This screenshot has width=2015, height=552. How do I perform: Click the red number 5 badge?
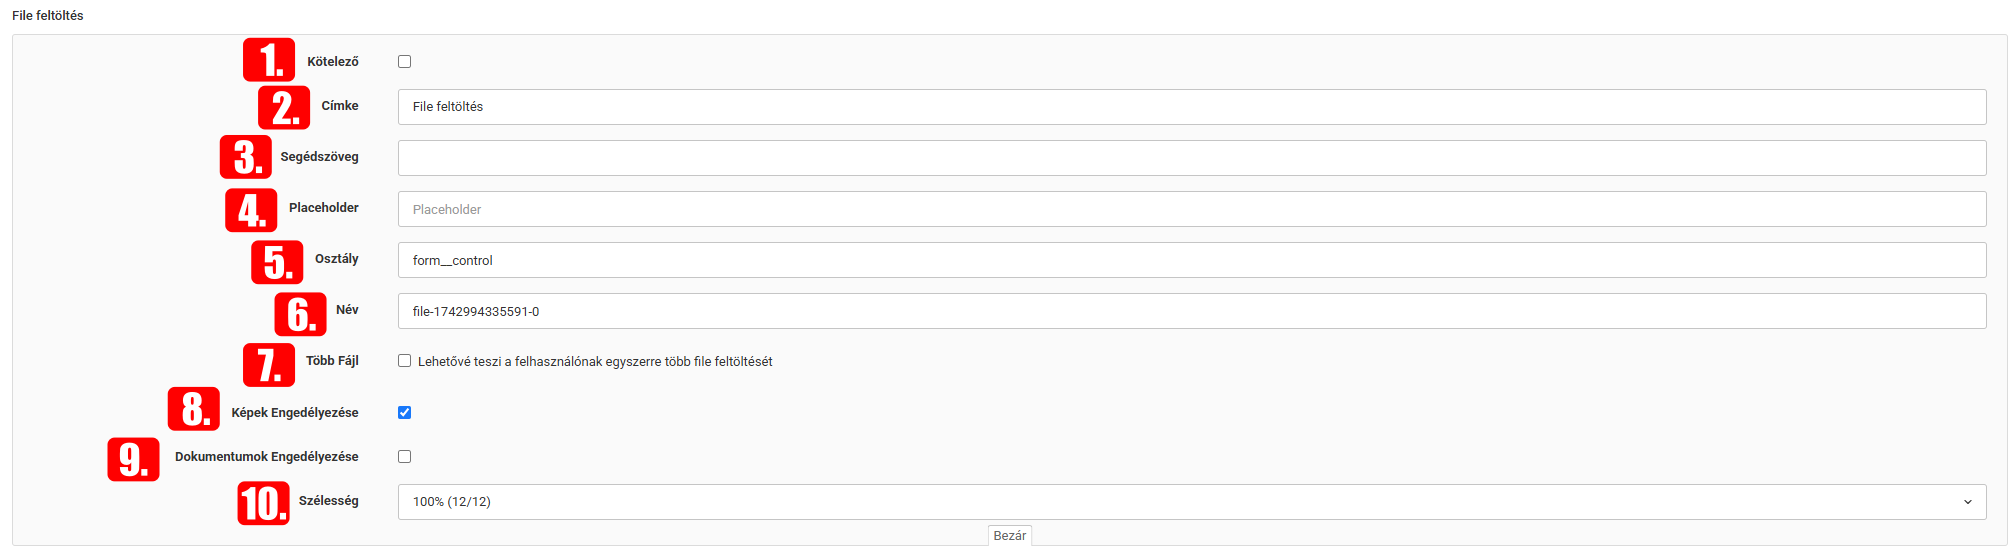[277, 262]
